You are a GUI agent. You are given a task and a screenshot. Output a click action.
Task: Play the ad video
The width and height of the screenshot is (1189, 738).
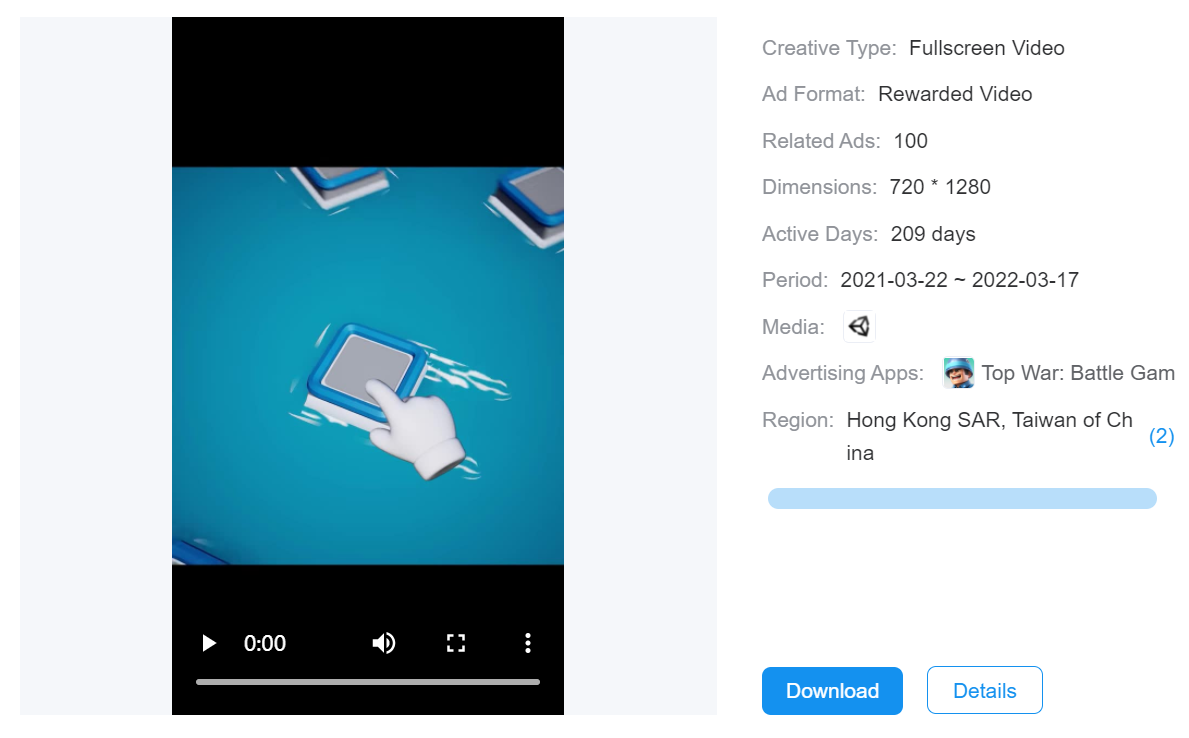tap(209, 643)
